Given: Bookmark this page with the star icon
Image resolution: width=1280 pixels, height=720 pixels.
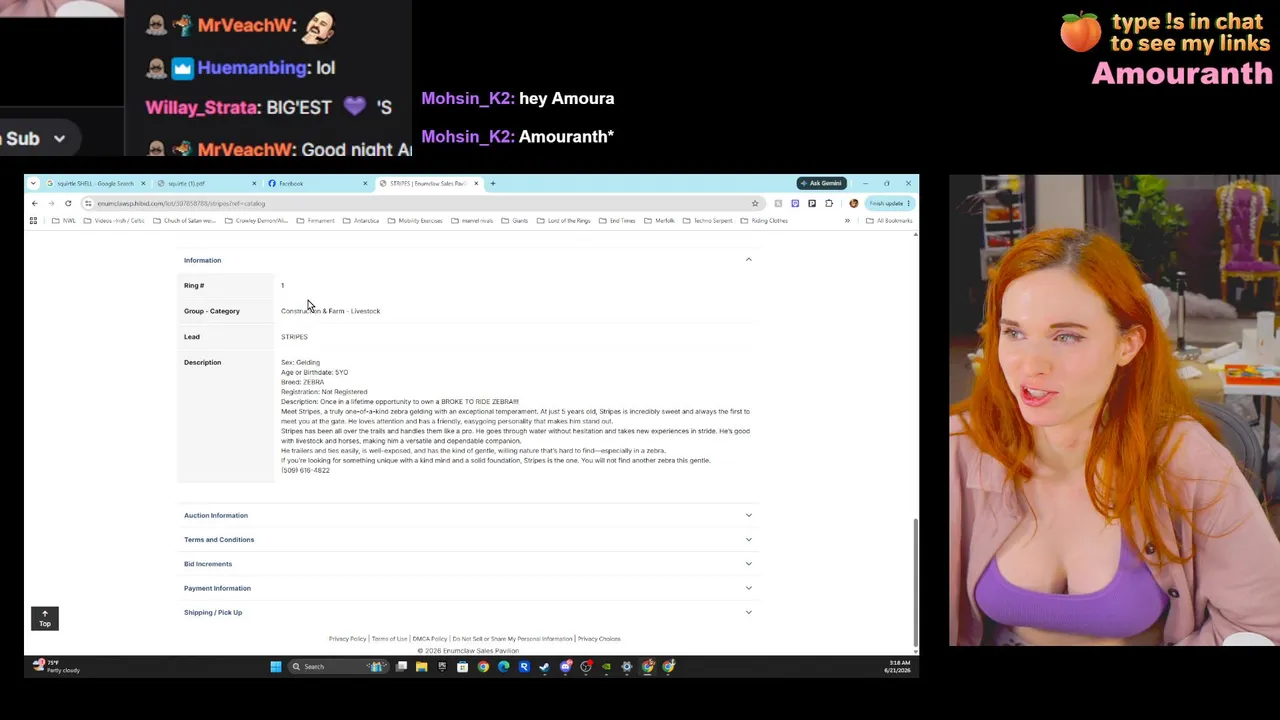Looking at the screenshot, I should (755, 203).
